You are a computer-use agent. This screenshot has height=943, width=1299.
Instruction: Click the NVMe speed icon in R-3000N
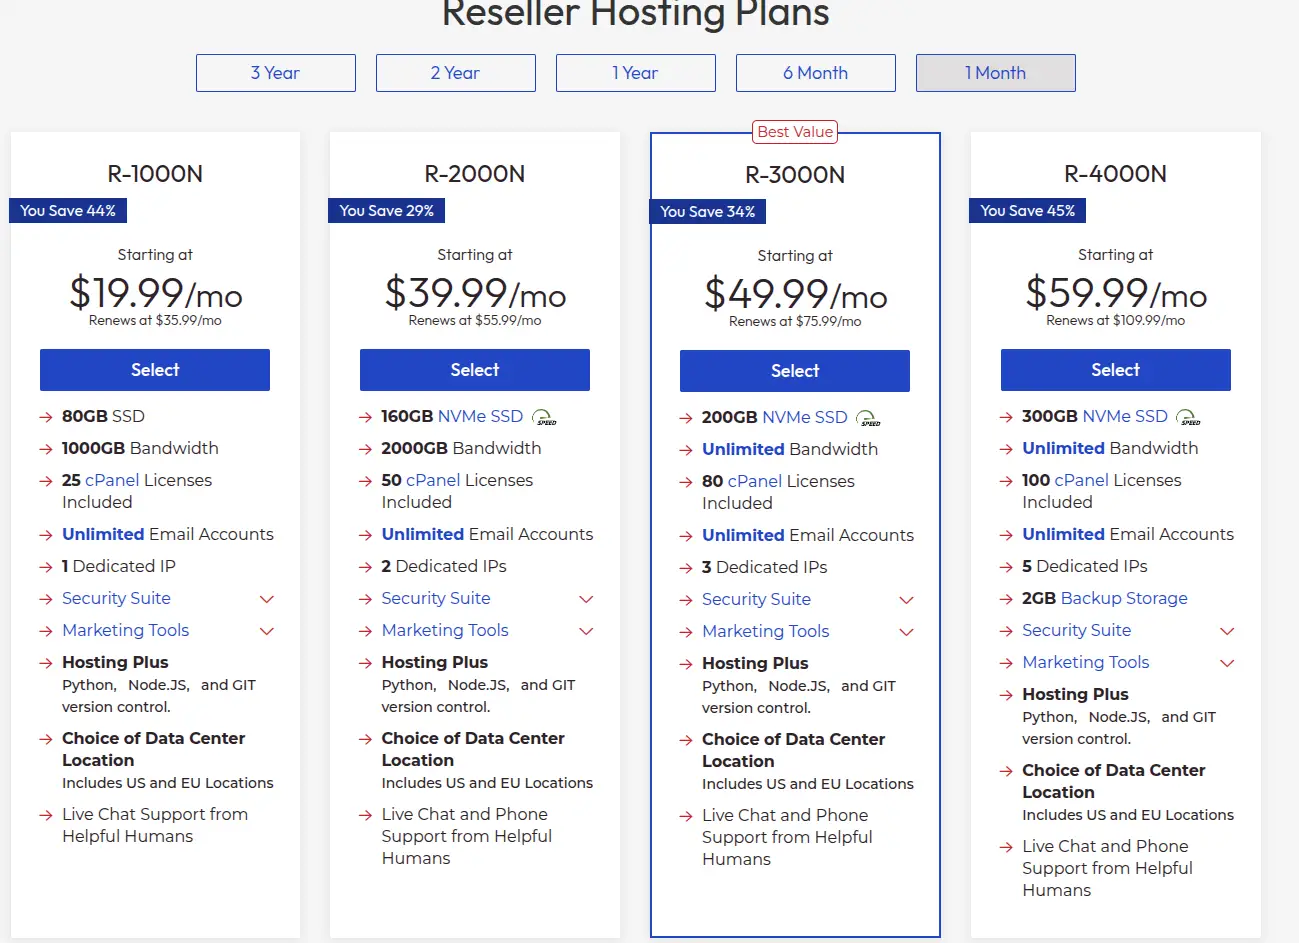tap(869, 418)
